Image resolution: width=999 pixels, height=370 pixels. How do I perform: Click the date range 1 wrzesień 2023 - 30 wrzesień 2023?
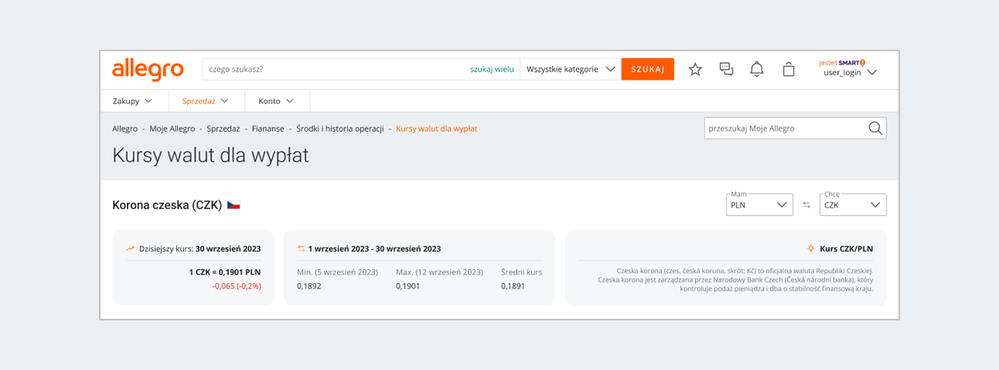point(374,249)
